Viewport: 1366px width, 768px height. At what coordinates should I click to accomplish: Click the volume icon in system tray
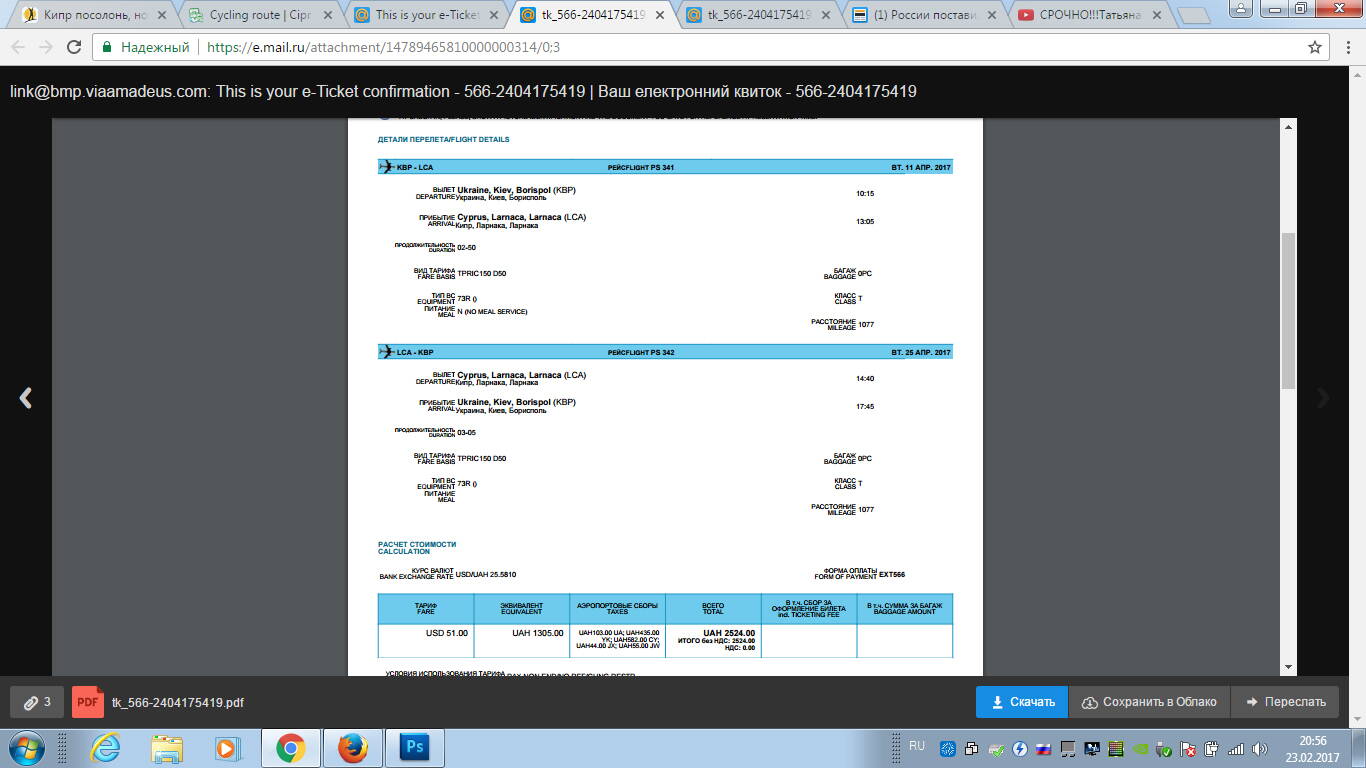[x=1259, y=749]
